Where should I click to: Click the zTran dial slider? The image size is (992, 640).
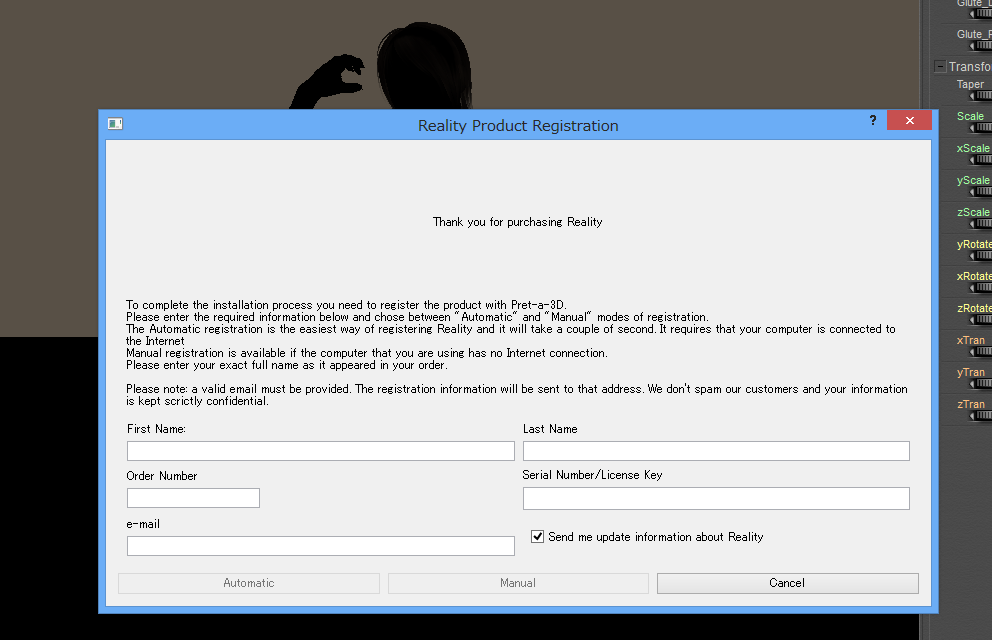tap(981, 415)
